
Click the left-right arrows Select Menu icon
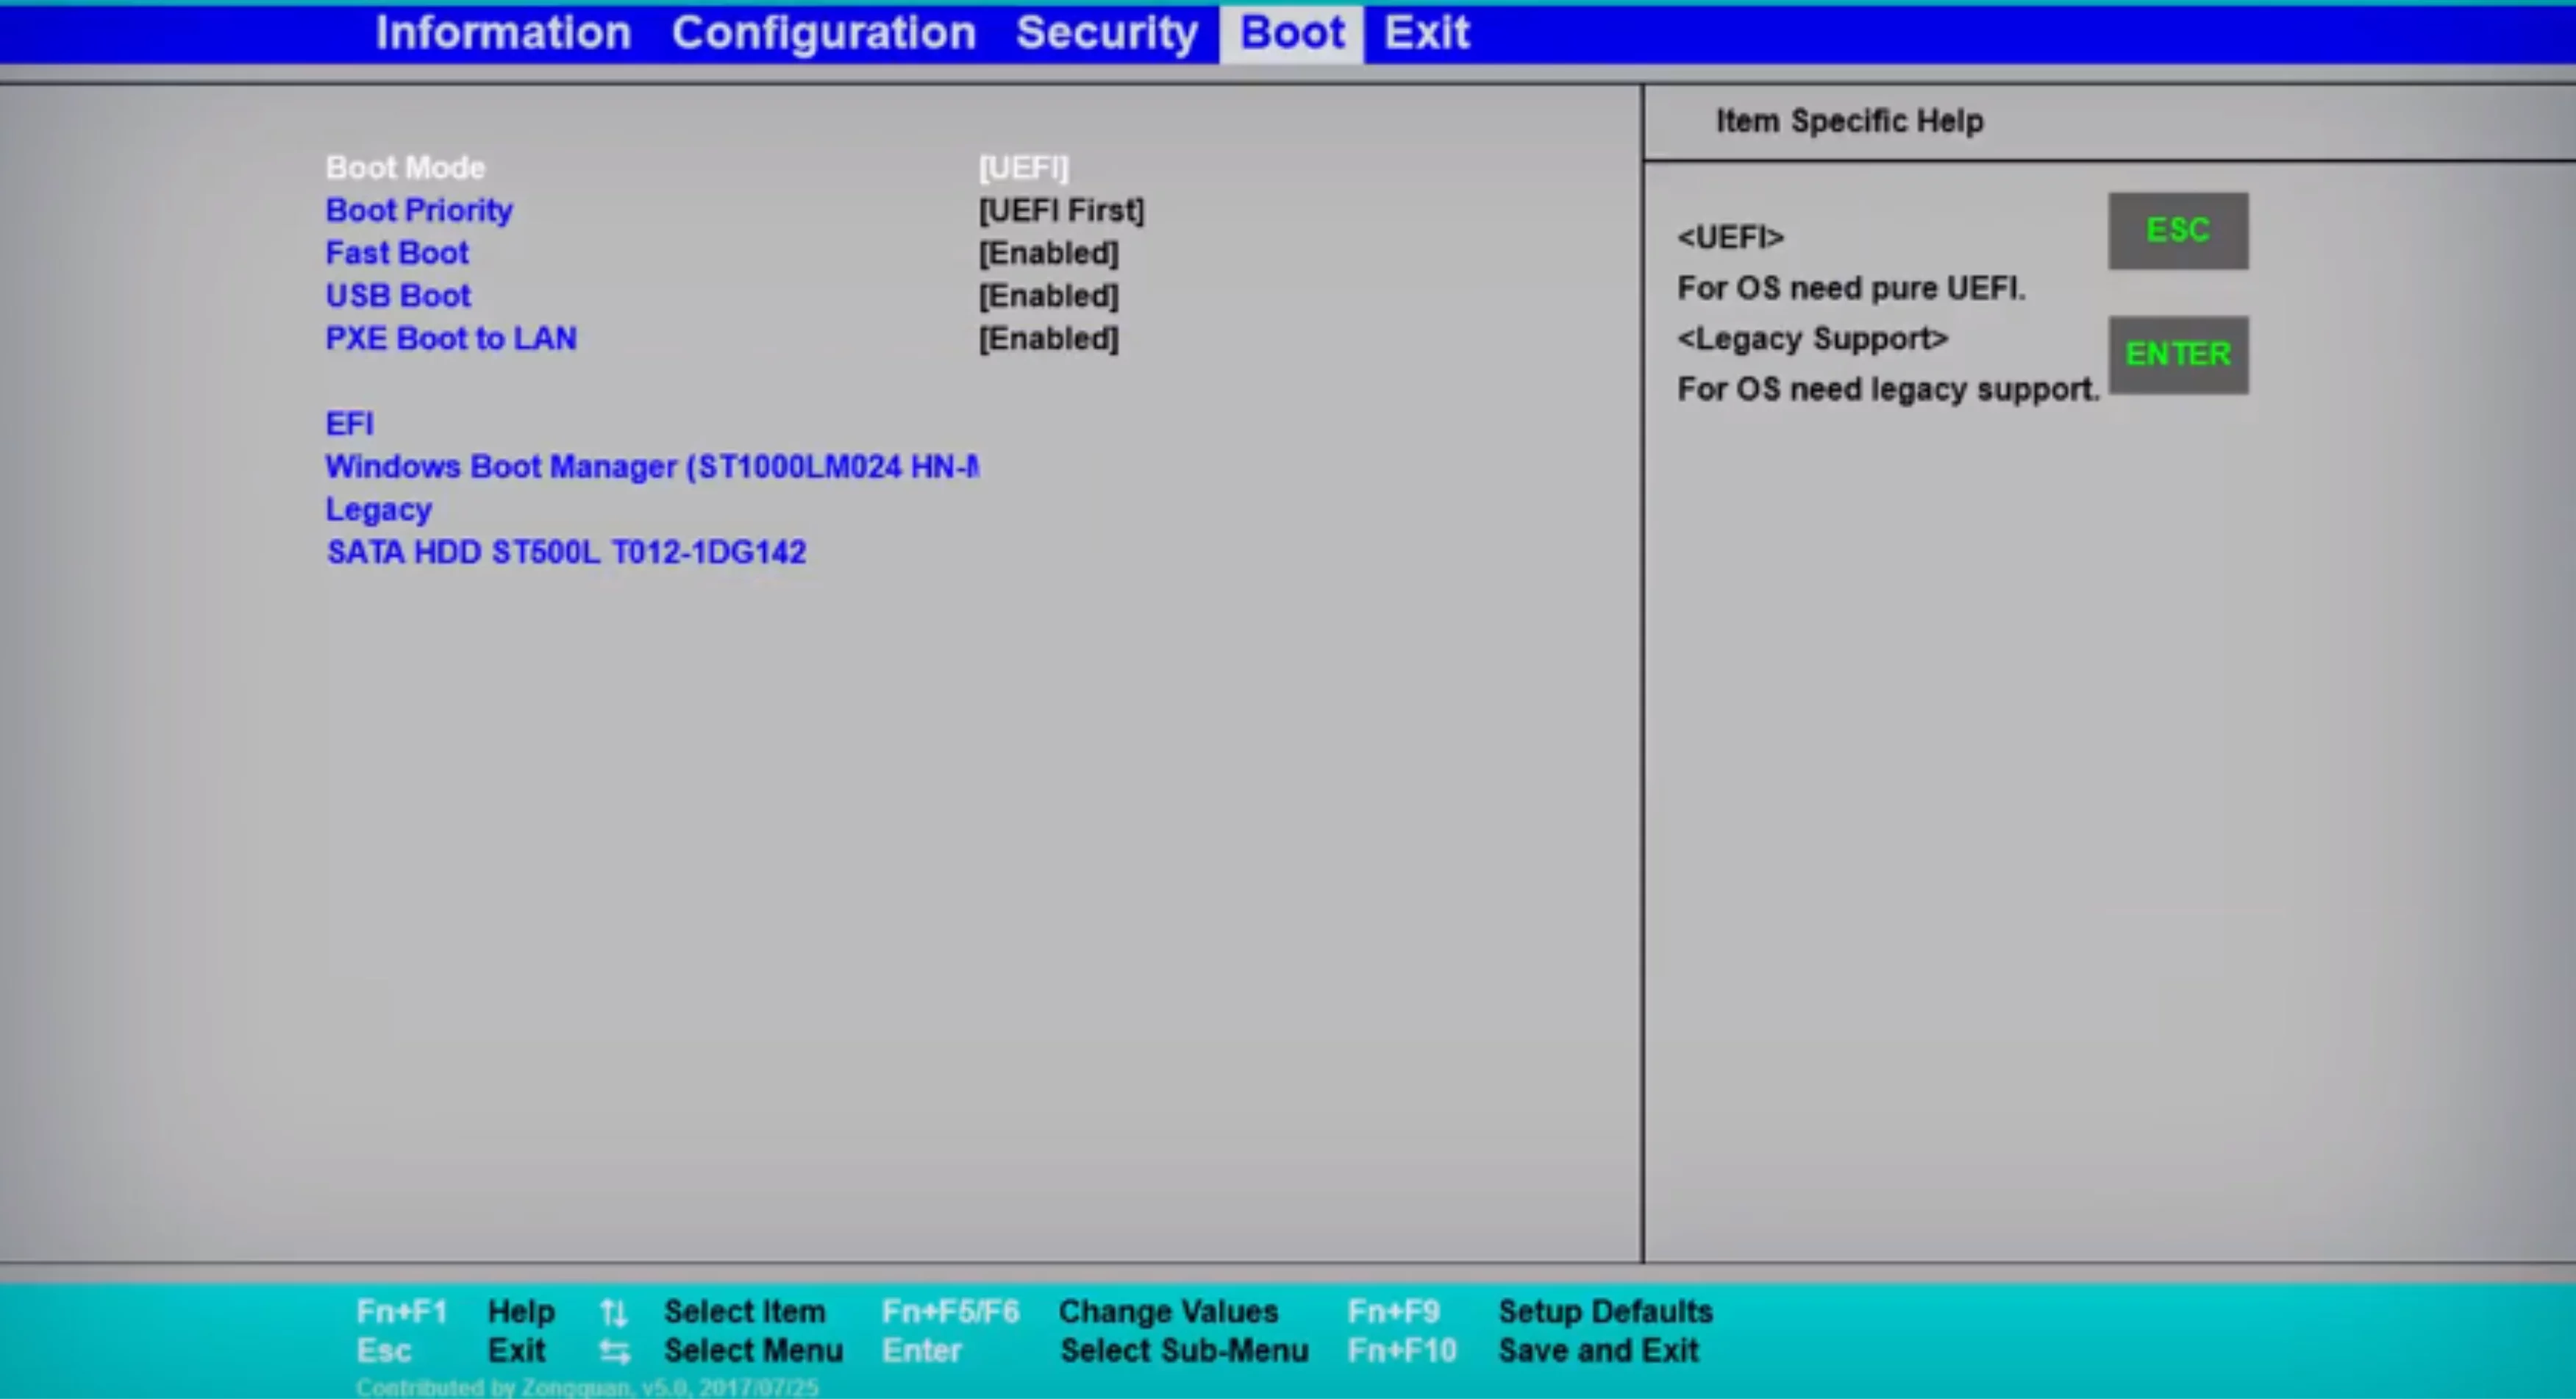coord(615,1352)
